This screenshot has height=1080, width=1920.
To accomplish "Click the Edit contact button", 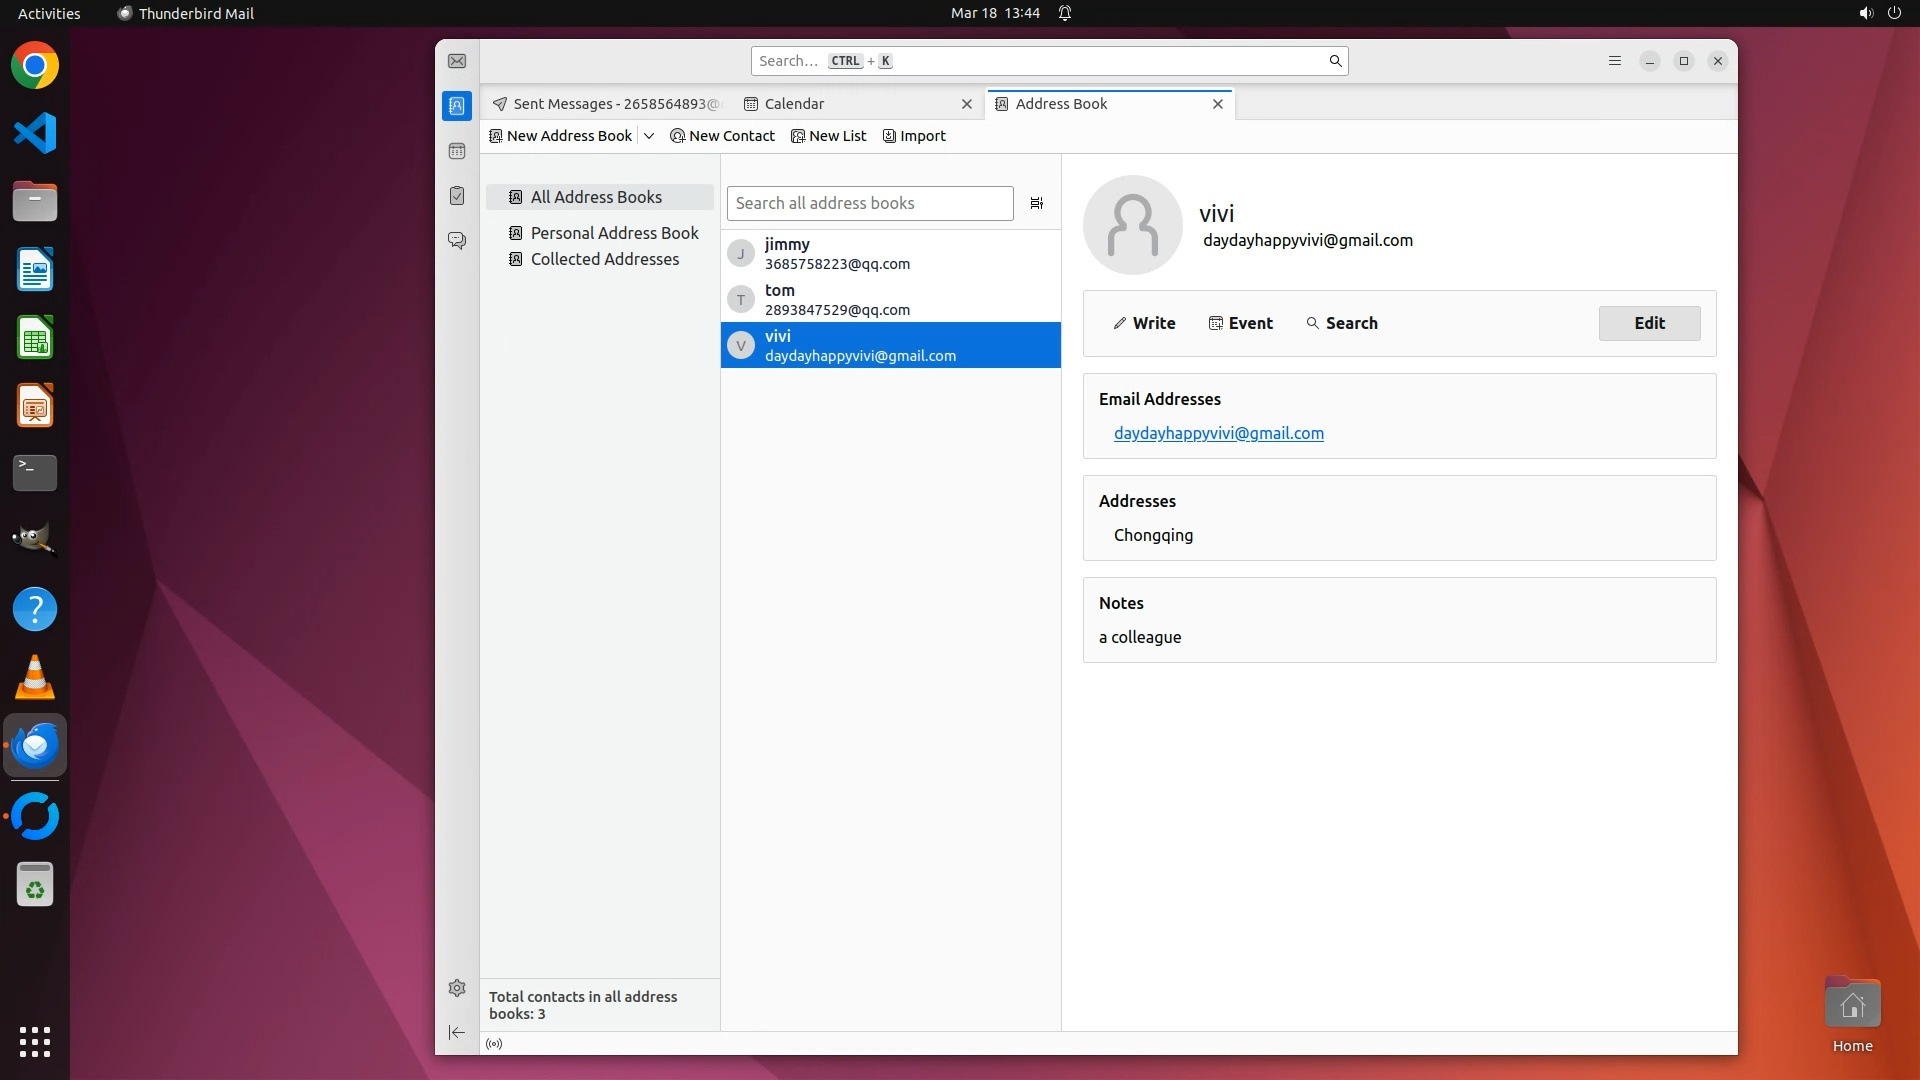I will (1649, 323).
